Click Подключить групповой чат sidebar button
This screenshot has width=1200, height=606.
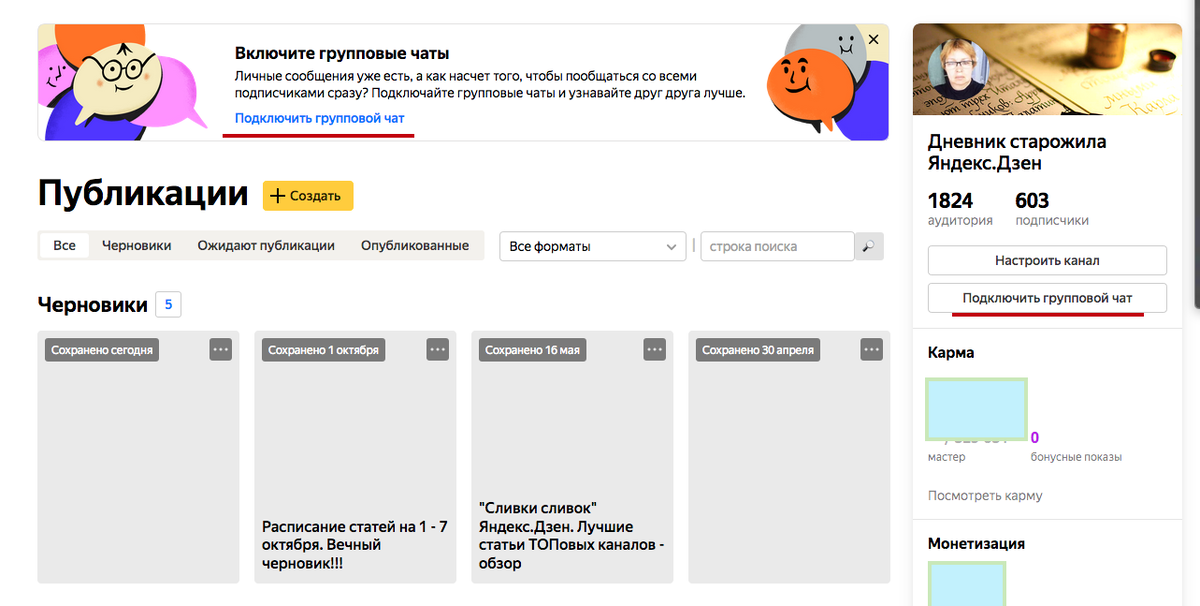[x=1047, y=298]
